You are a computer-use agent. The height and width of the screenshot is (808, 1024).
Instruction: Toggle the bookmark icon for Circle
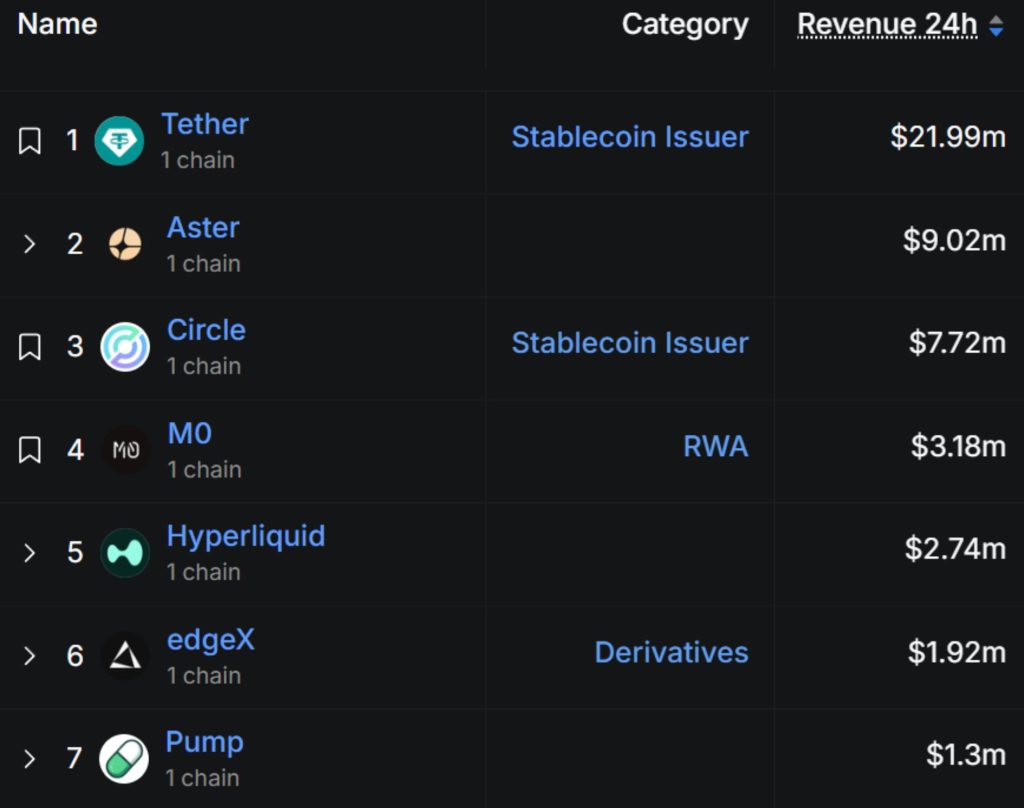click(x=31, y=346)
